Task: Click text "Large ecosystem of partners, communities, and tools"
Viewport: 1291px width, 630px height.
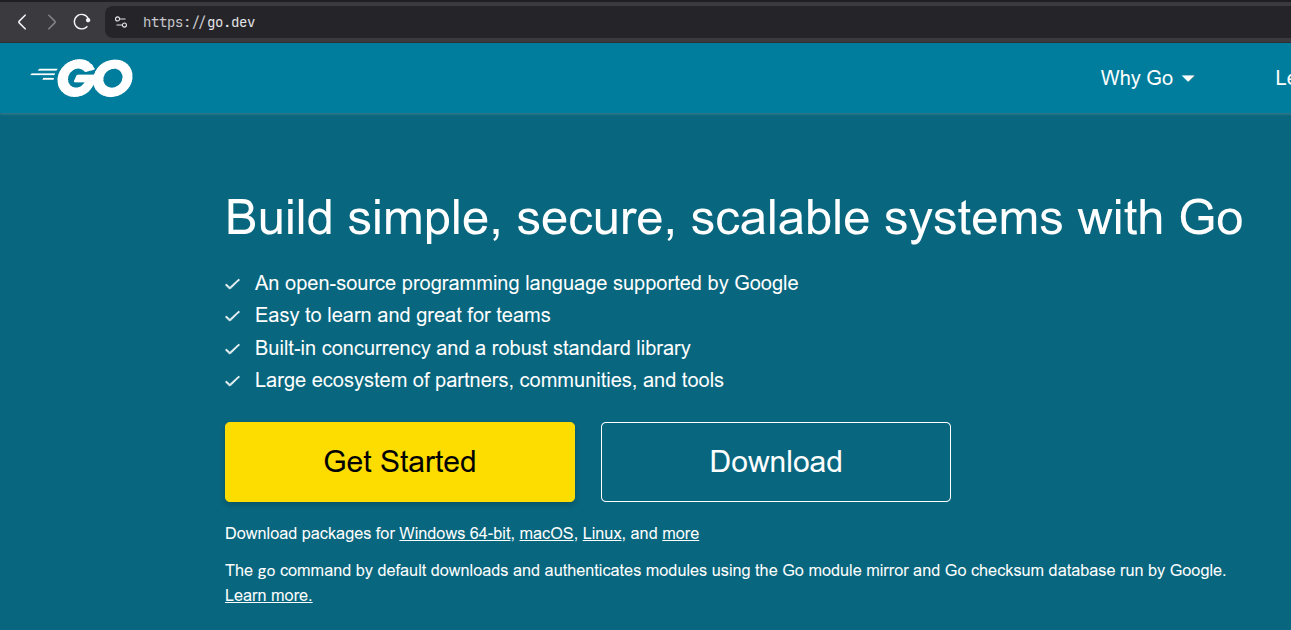Action: point(489,380)
